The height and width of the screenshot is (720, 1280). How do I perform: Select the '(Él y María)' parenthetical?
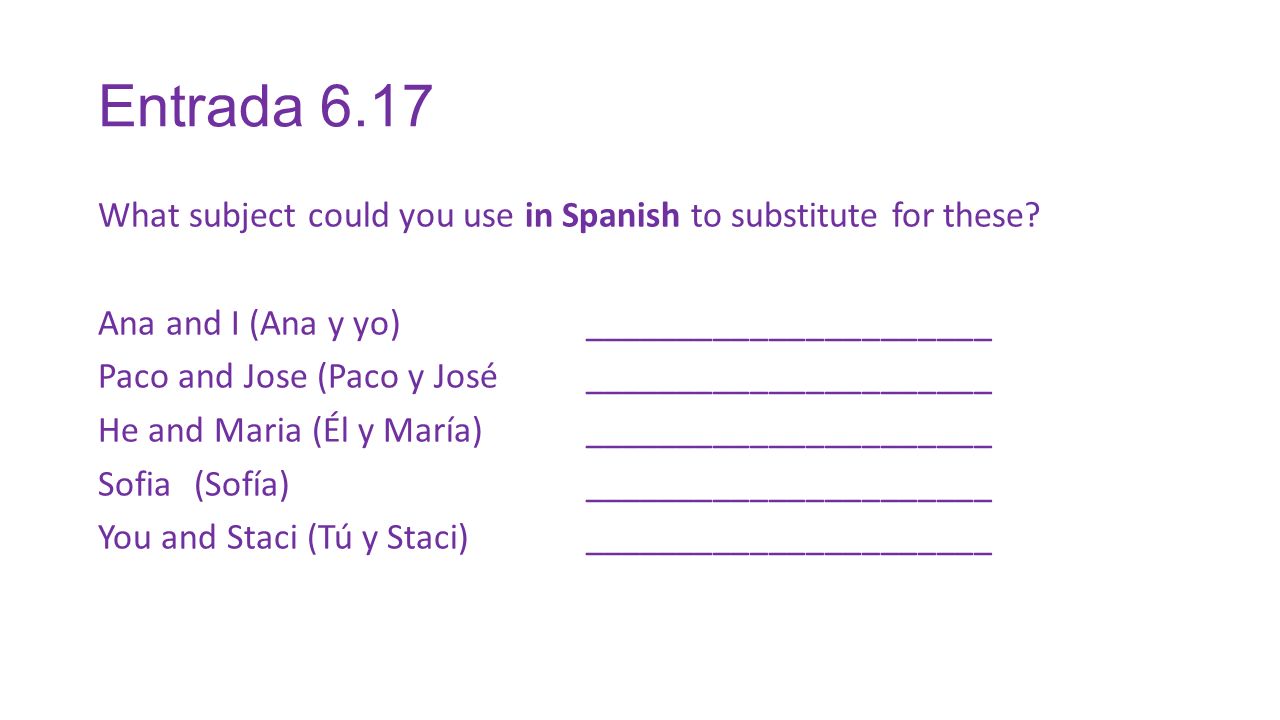point(397,431)
